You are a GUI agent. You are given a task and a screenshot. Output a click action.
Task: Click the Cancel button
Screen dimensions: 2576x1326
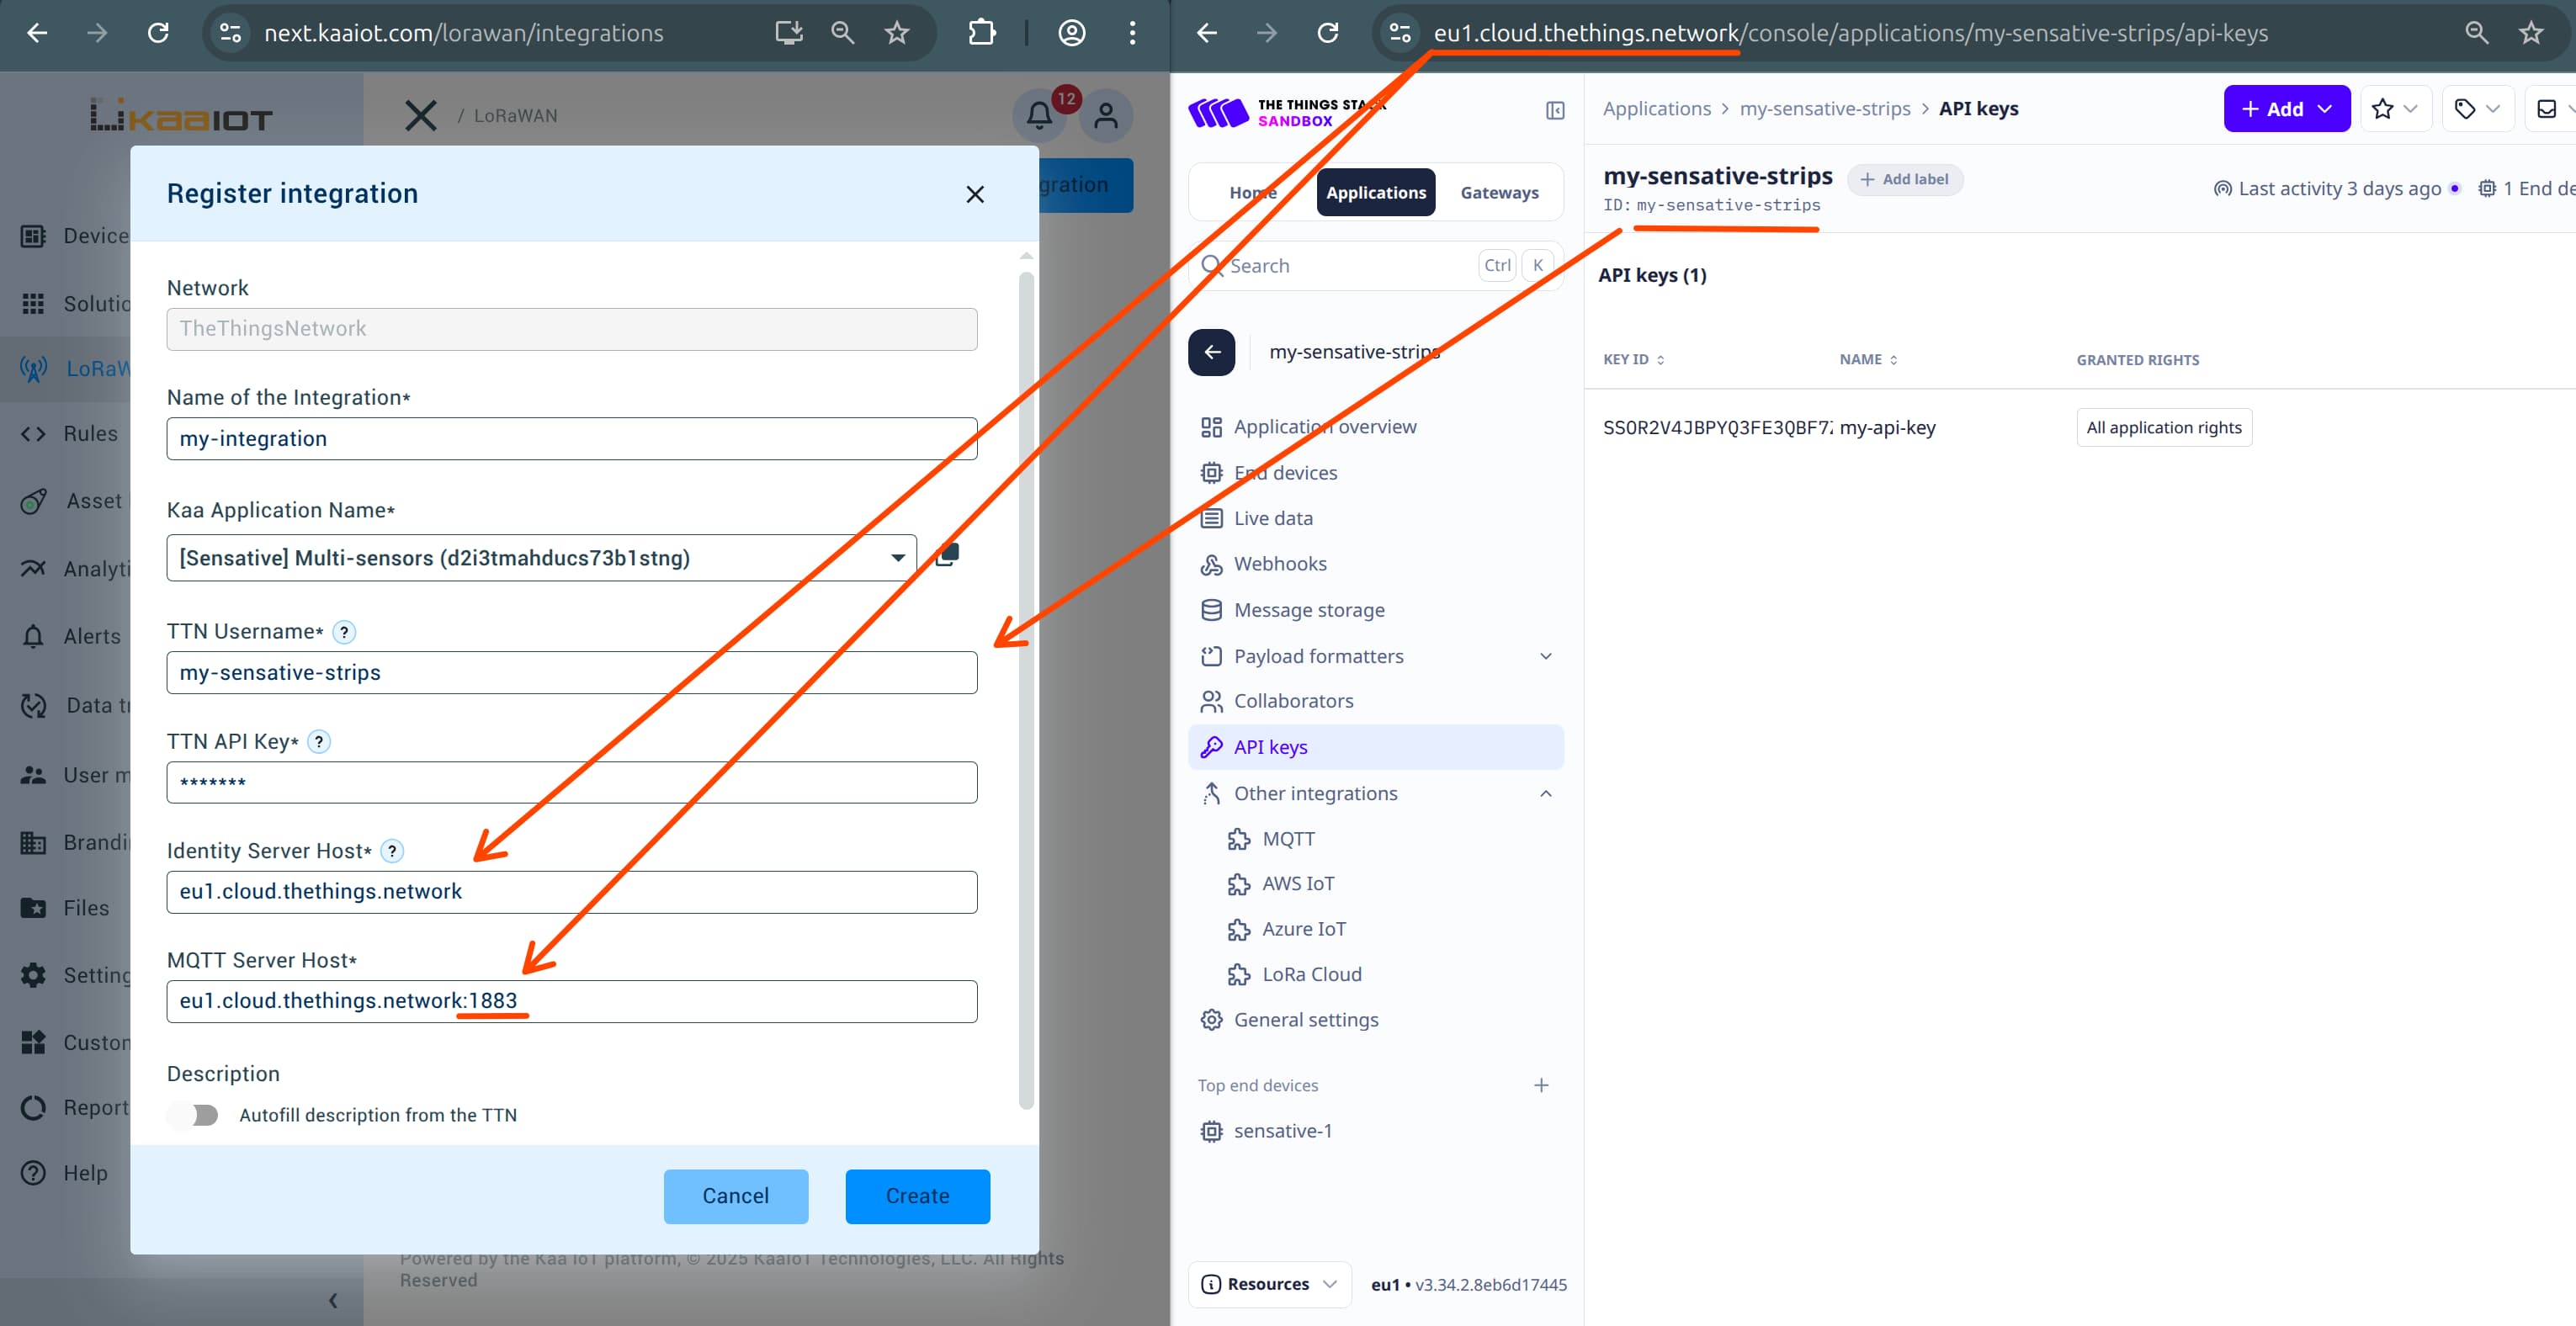pyautogui.click(x=735, y=1196)
